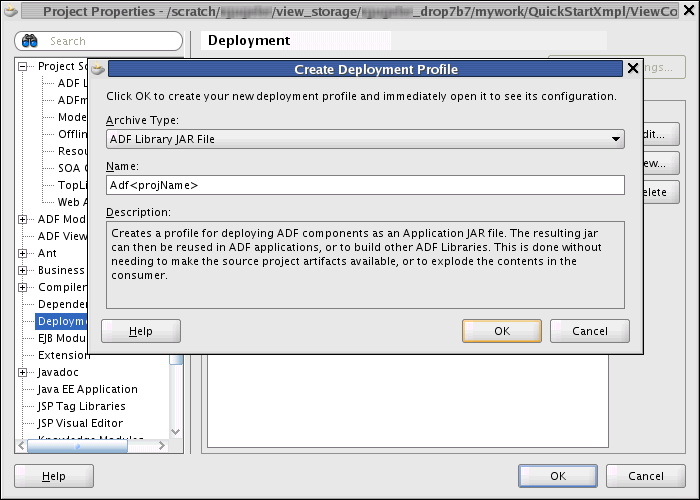The image size is (700, 500).
Task: Click Help in Project Properties window
Action: (54, 476)
